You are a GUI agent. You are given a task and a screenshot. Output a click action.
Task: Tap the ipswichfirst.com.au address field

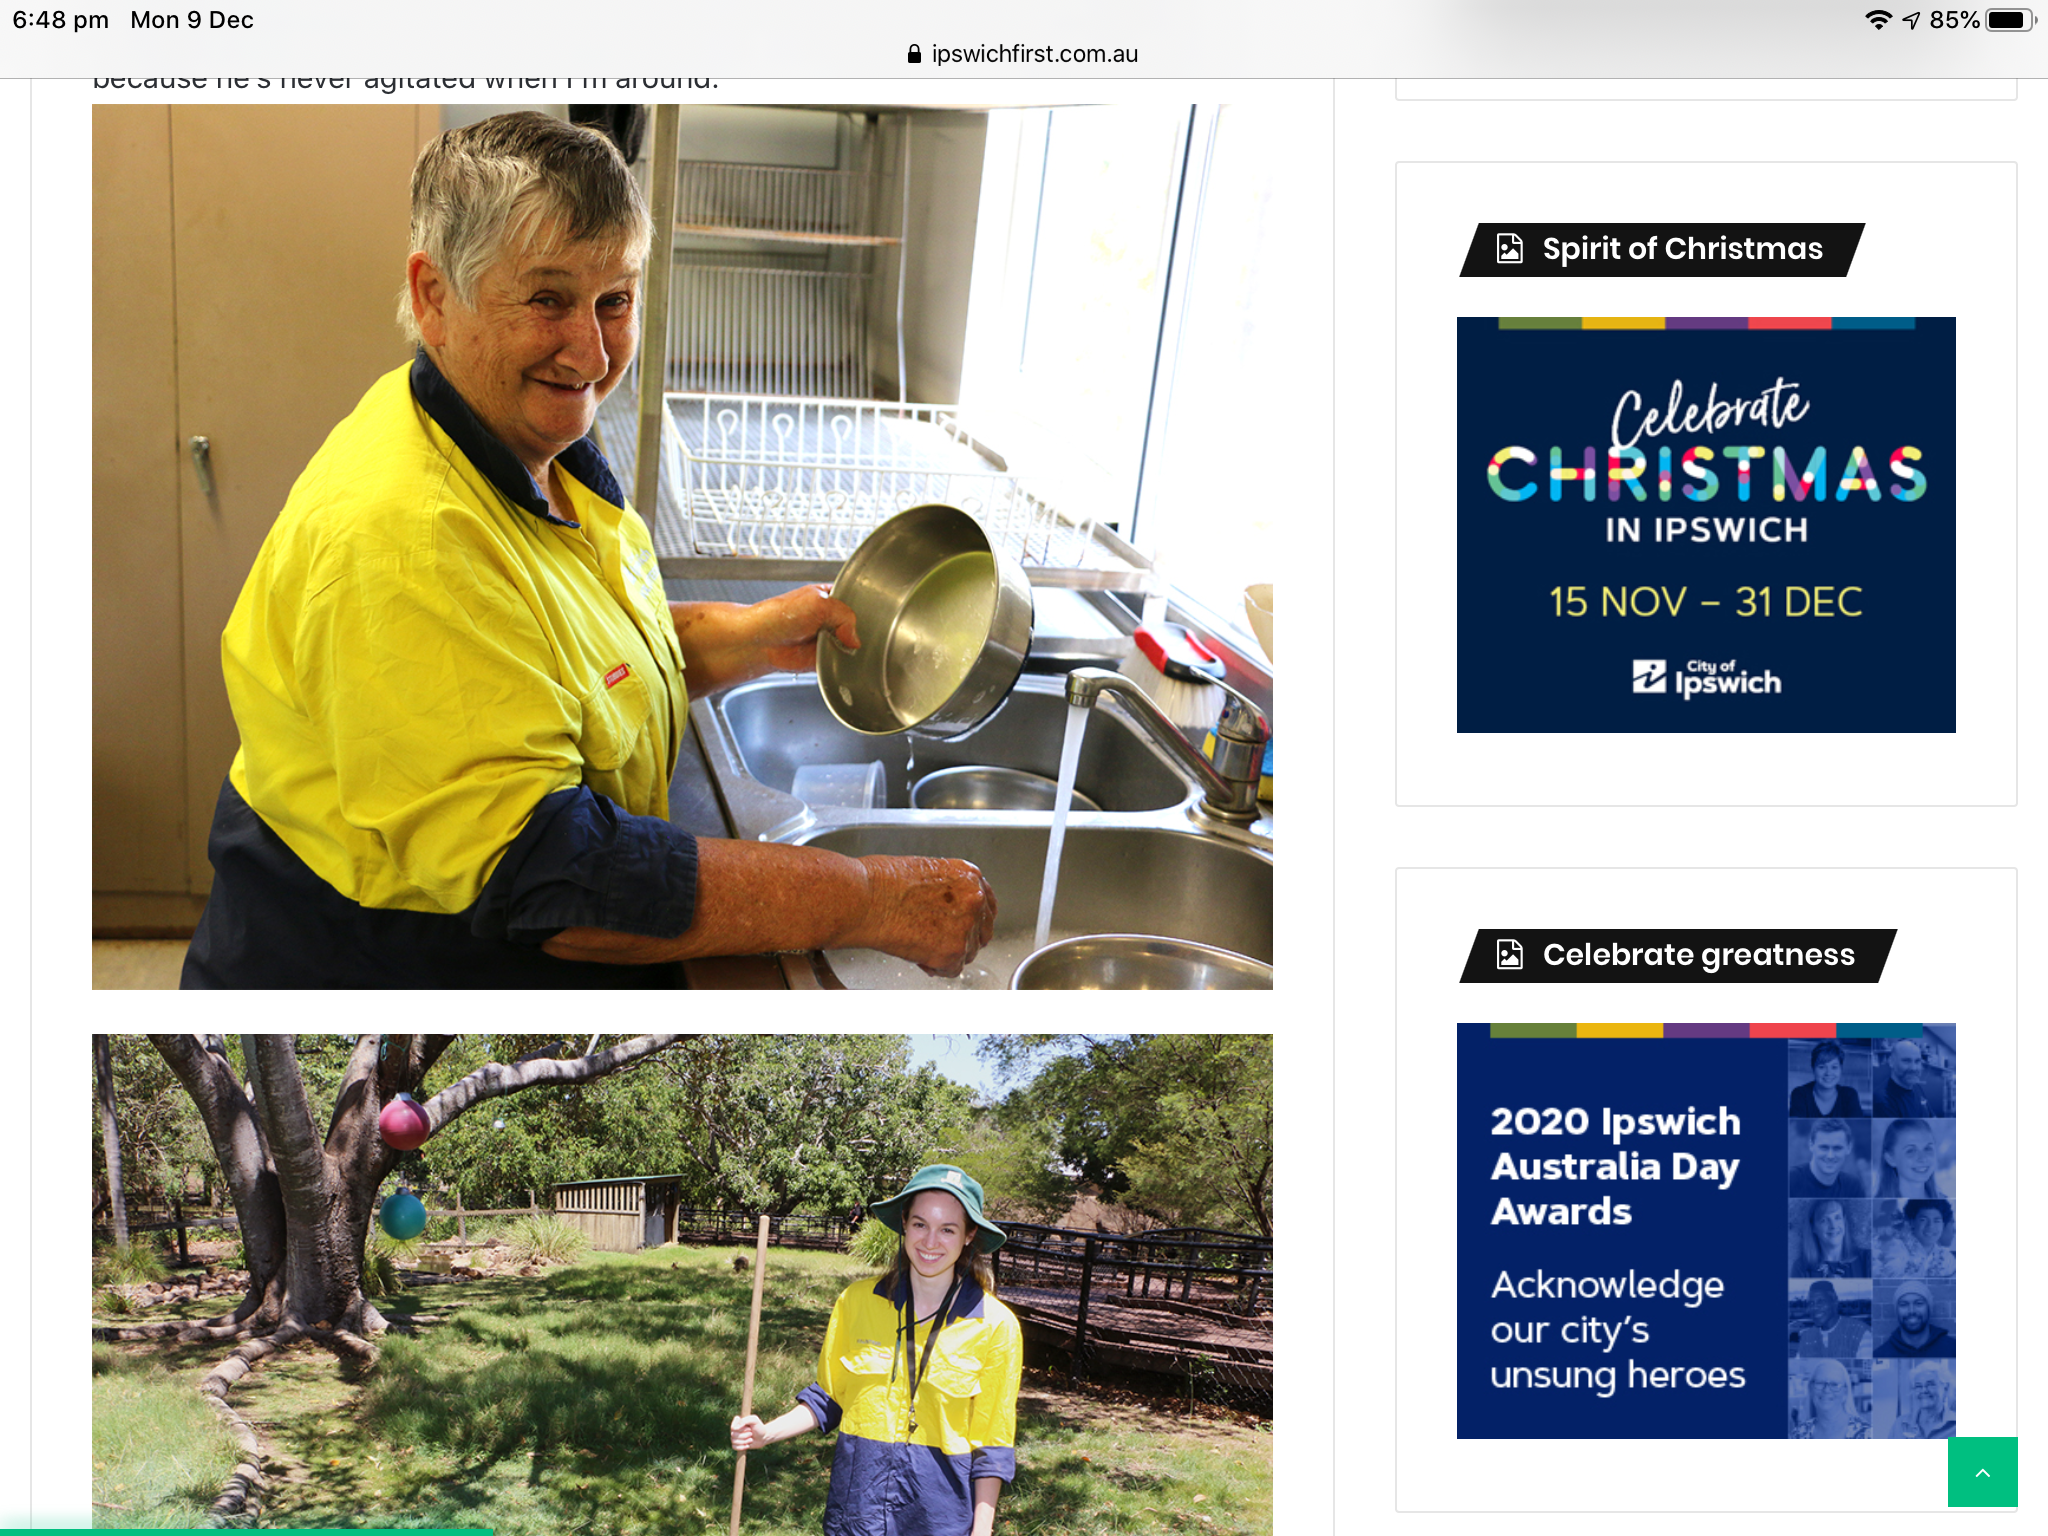point(1024,54)
